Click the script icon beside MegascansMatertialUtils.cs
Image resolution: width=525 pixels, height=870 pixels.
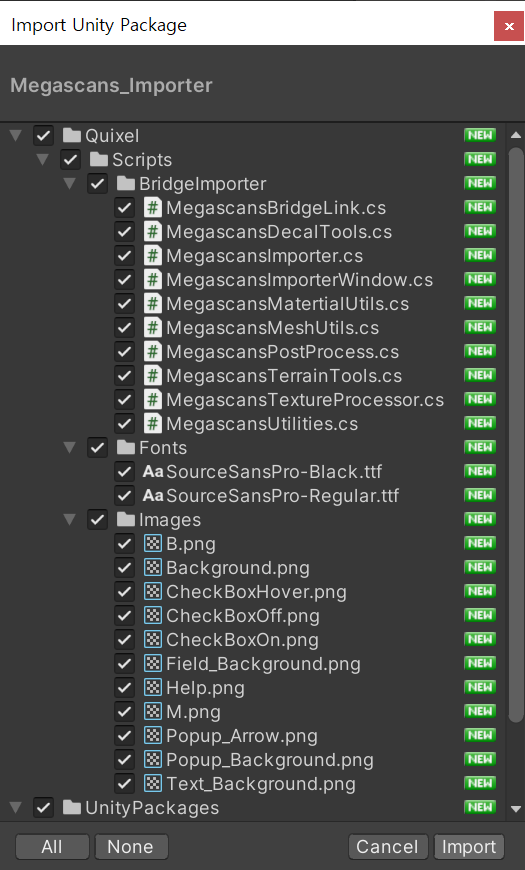click(153, 304)
